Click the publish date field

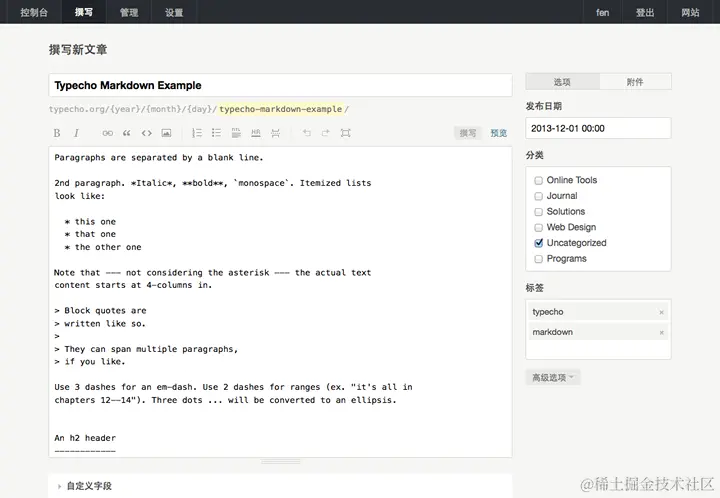pyautogui.click(x=598, y=129)
